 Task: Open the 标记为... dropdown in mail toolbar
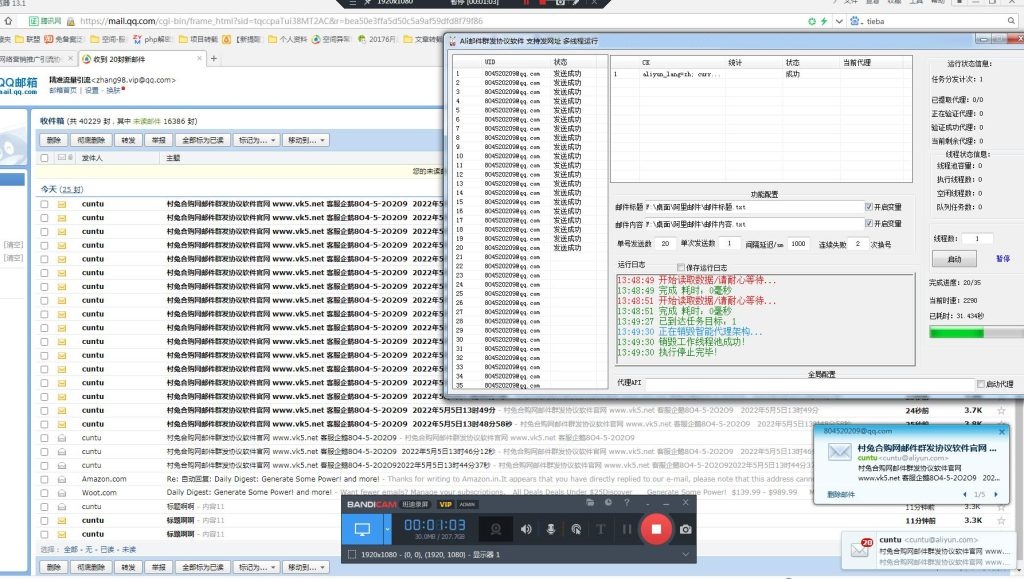coord(255,140)
